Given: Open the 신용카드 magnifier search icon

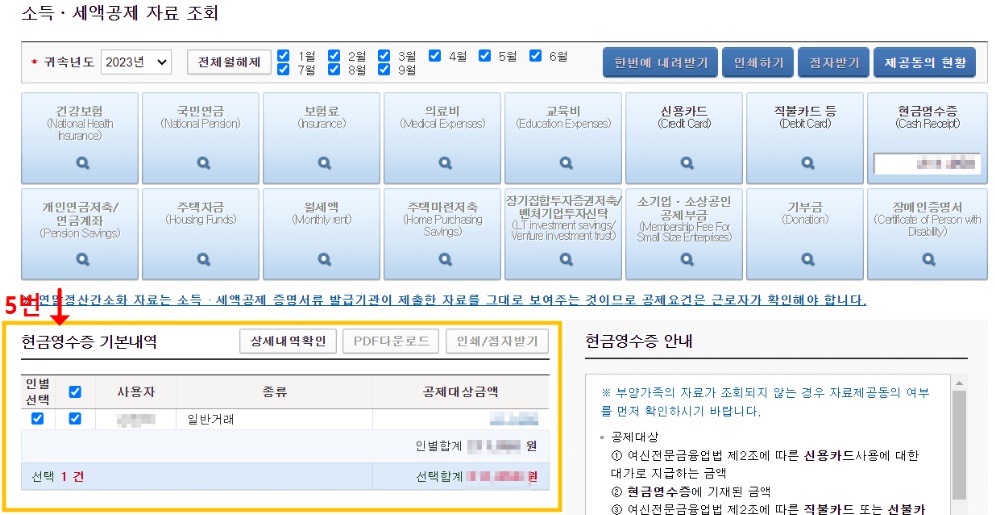Looking at the screenshot, I should tap(687, 164).
